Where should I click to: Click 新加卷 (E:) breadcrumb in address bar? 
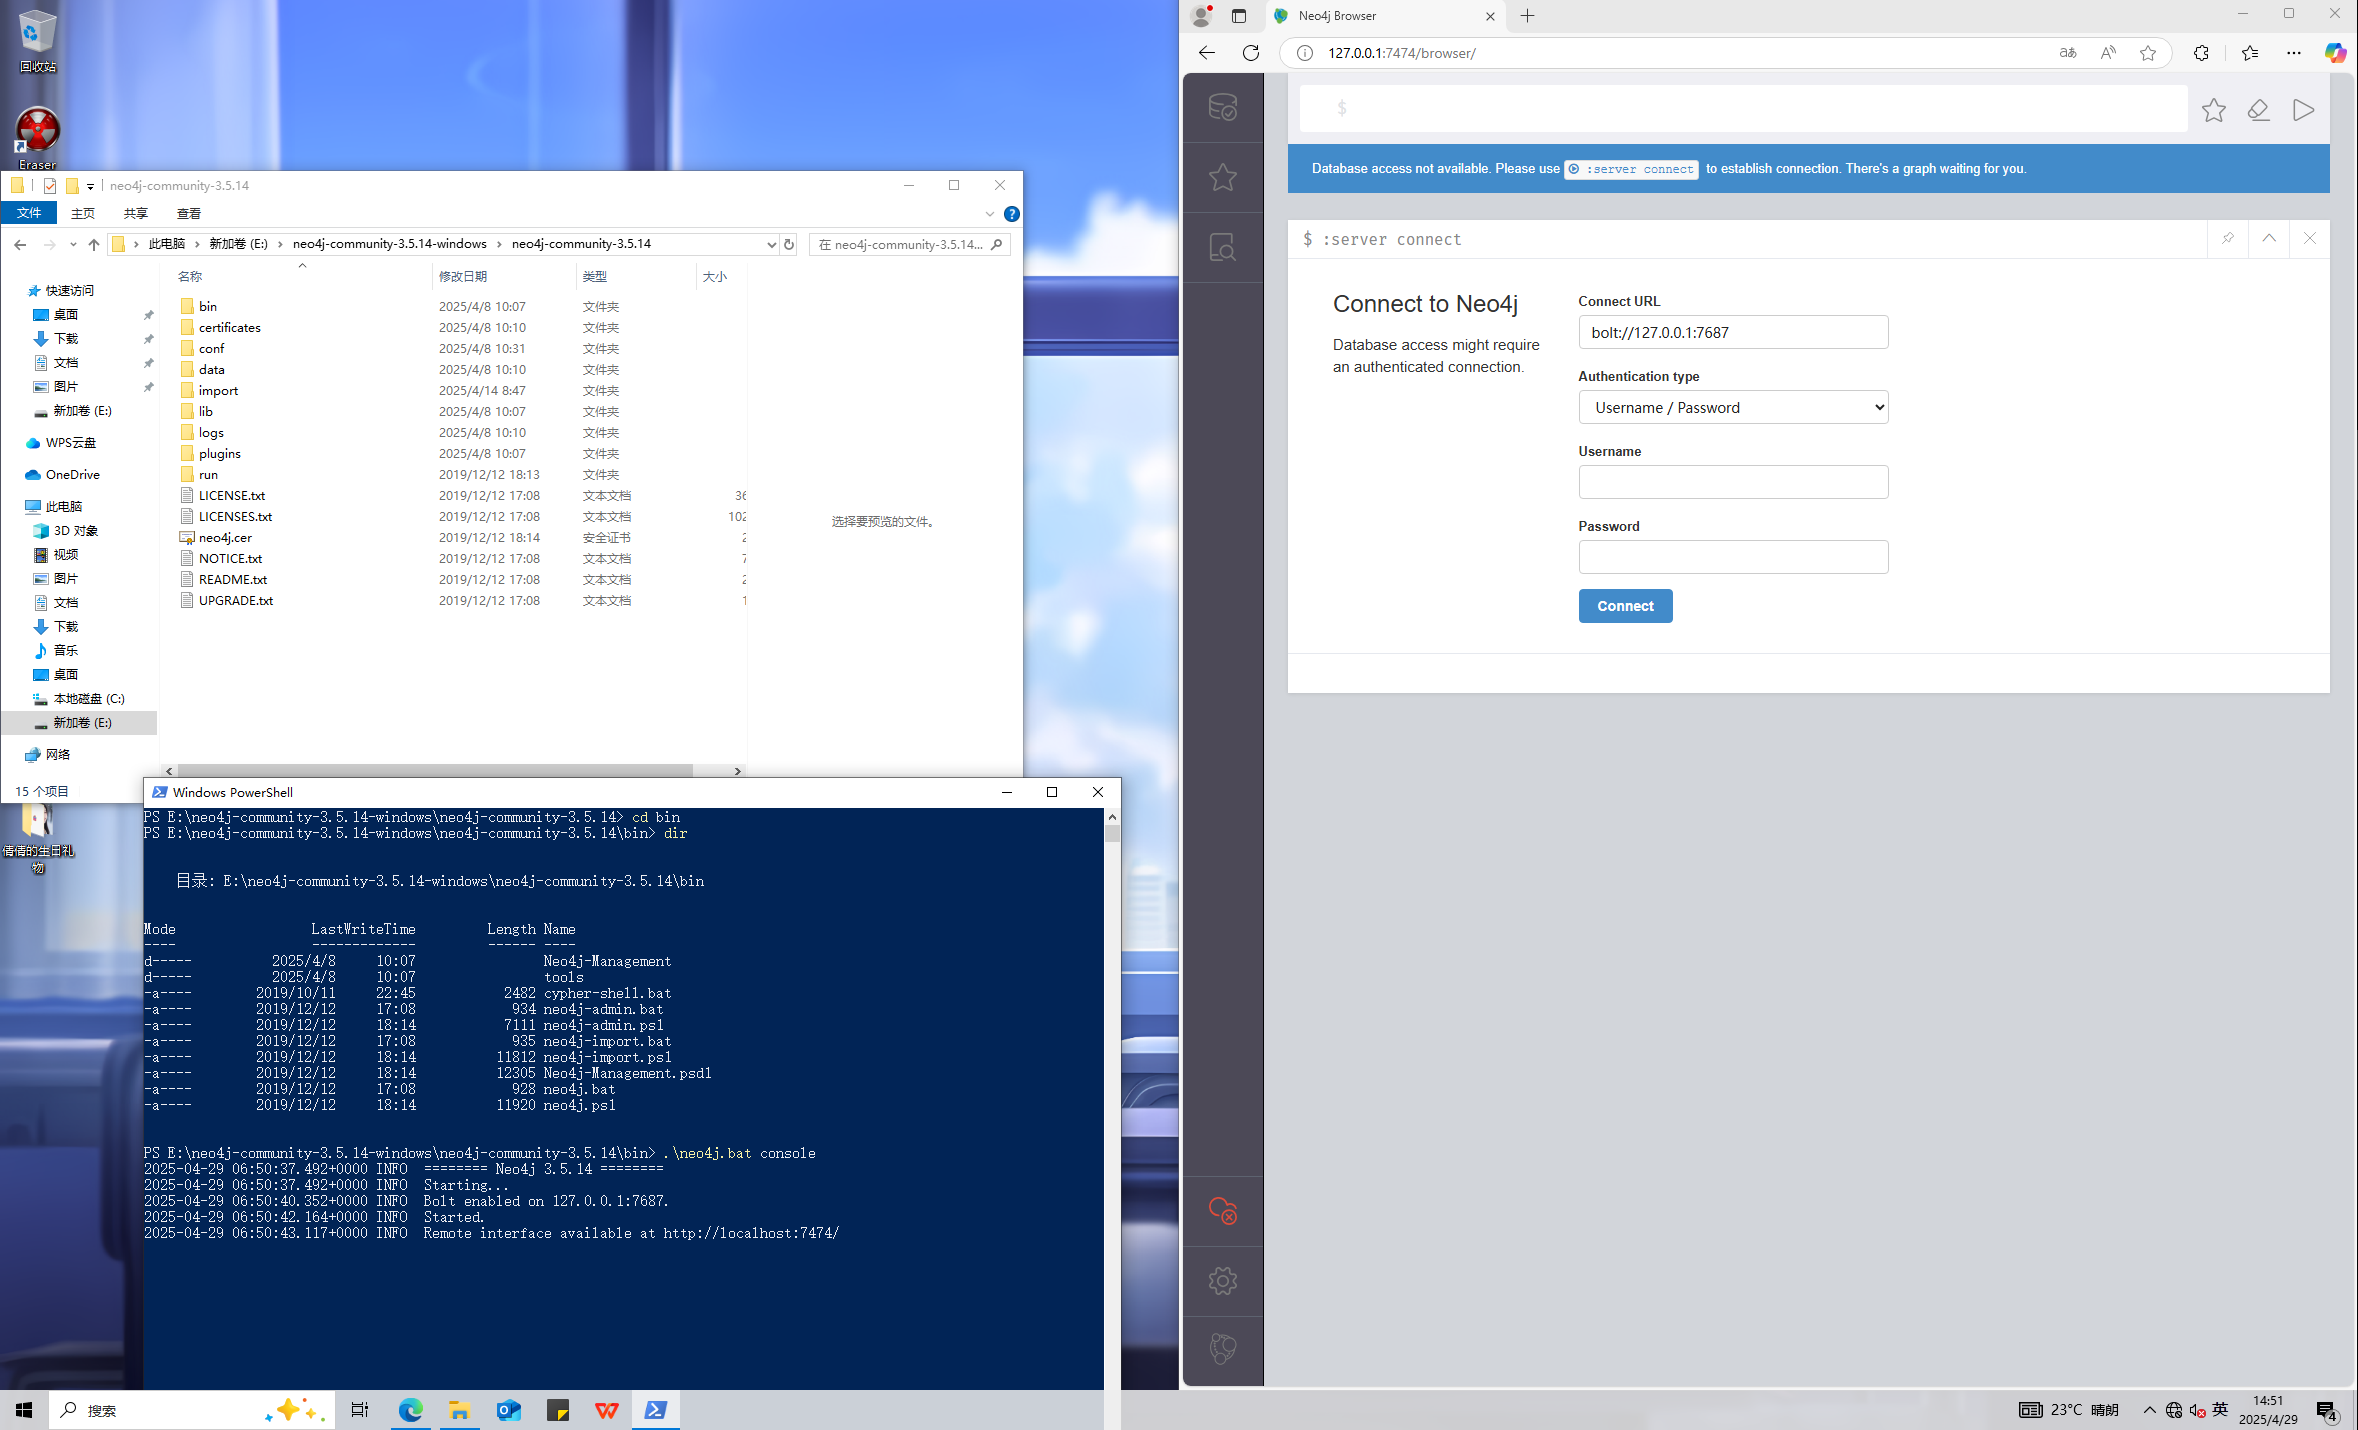tap(238, 244)
